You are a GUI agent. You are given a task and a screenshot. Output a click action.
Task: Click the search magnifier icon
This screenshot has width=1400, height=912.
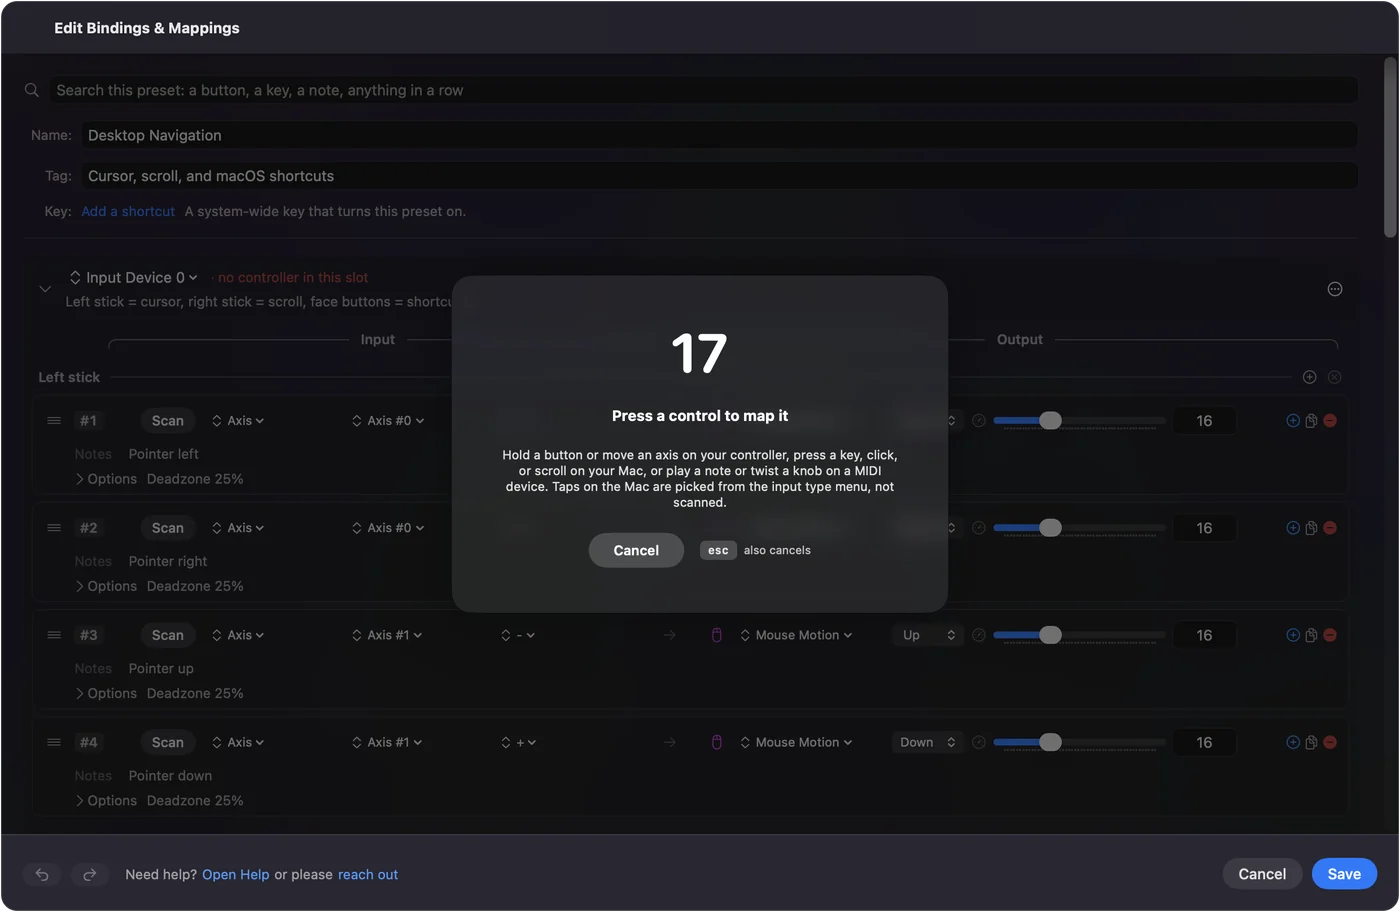tap(32, 90)
